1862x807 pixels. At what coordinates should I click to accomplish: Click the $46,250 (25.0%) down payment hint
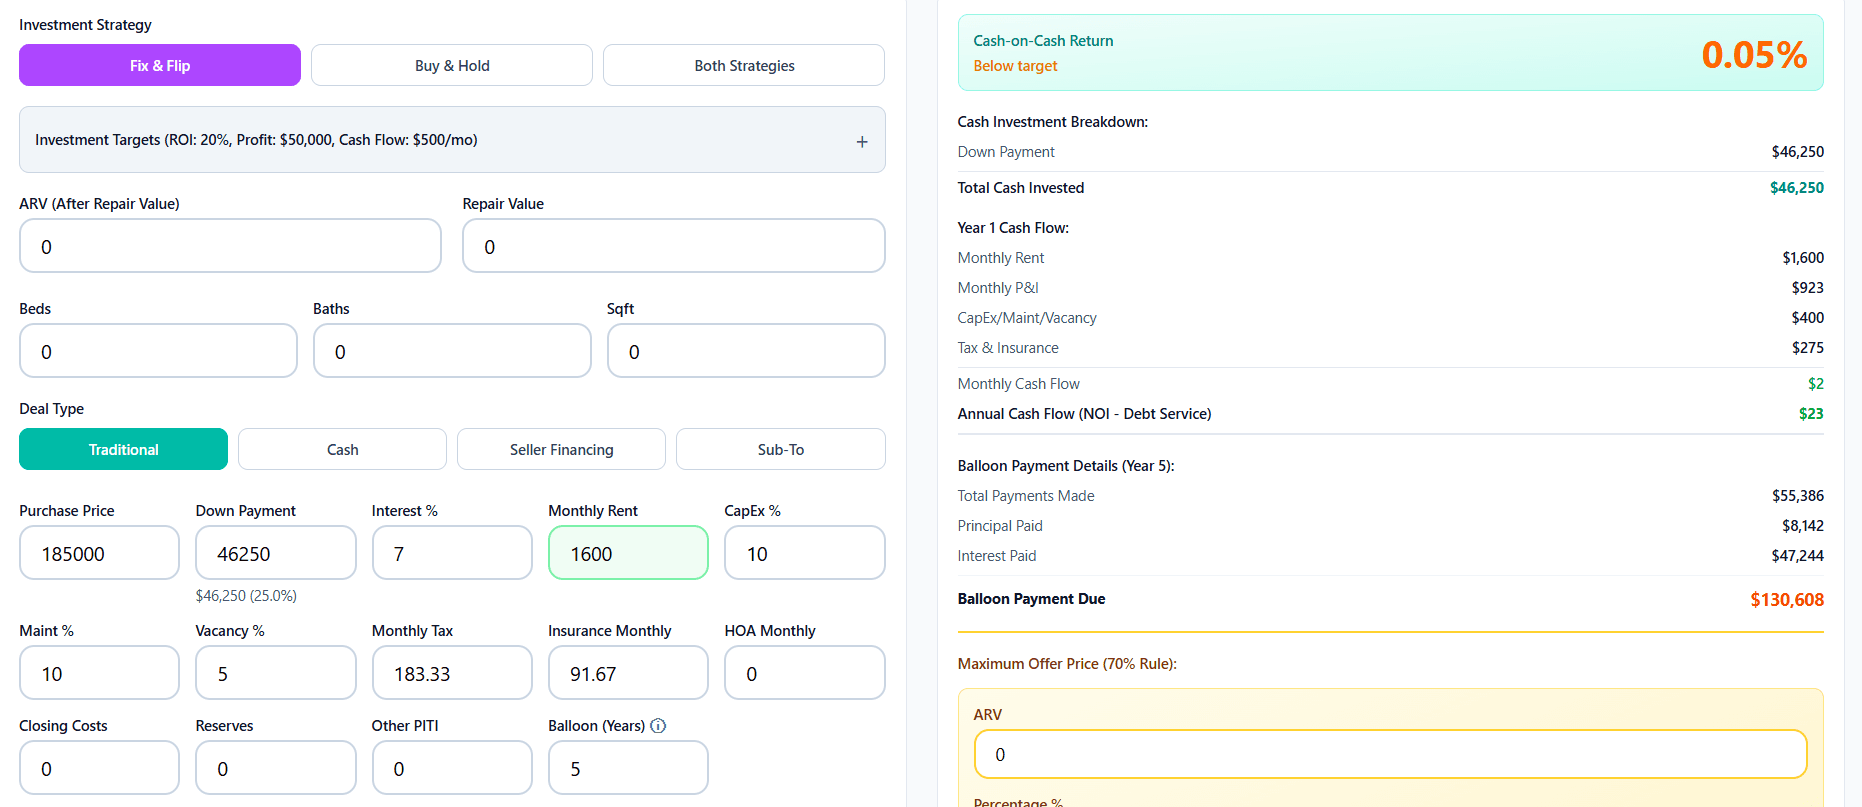pyautogui.click(x=246, y=596)
